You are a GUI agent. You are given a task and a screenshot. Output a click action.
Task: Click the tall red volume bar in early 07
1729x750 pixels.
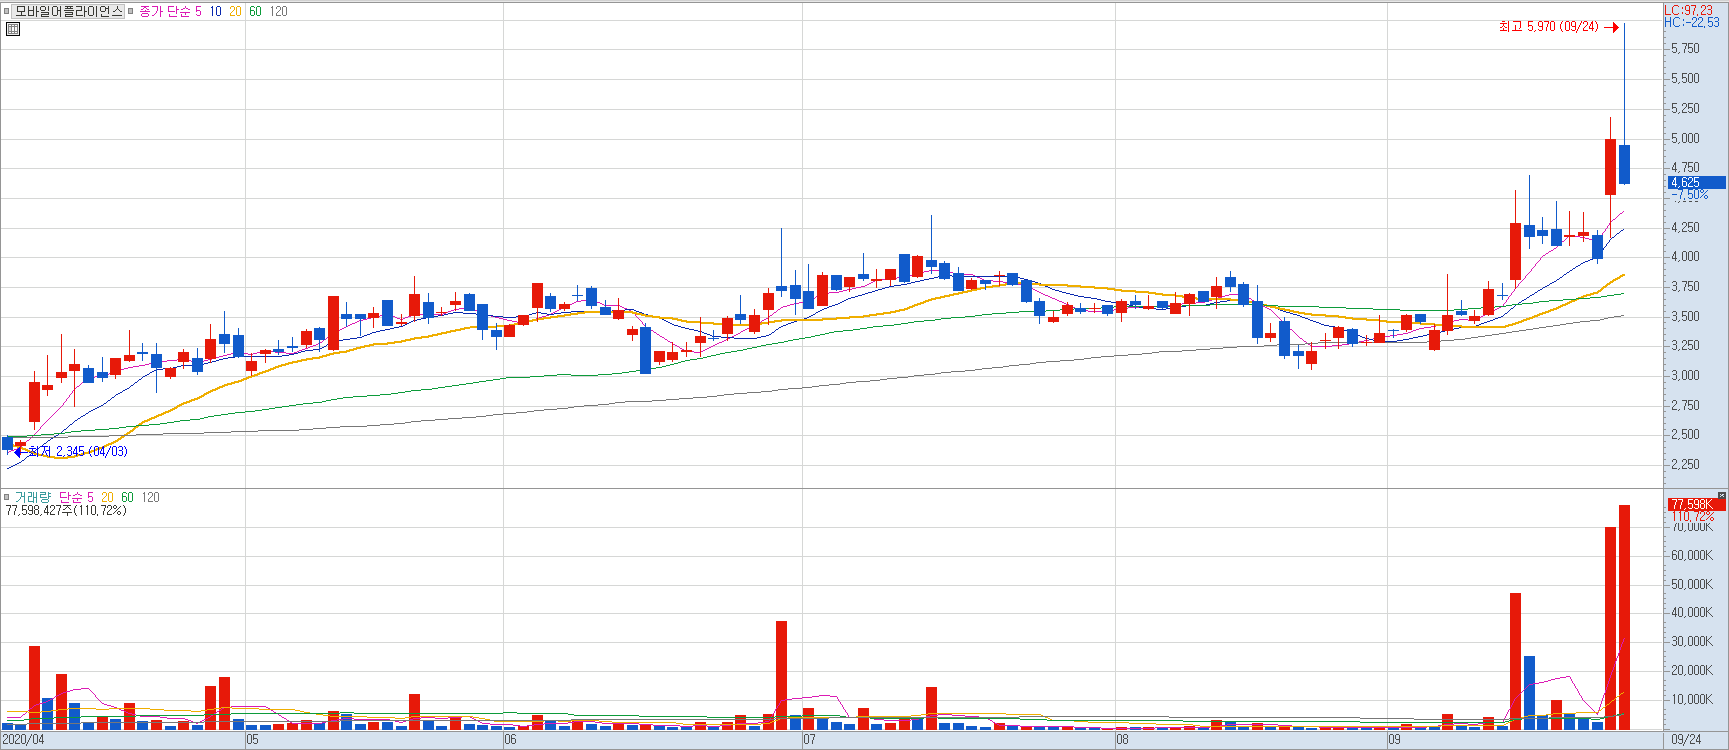click(781, 675)
